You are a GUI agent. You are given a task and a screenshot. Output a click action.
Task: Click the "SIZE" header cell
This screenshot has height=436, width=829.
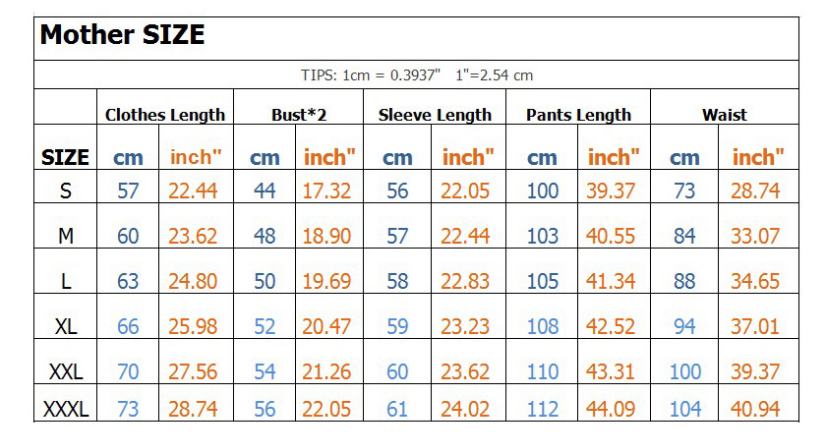[65, 157]
